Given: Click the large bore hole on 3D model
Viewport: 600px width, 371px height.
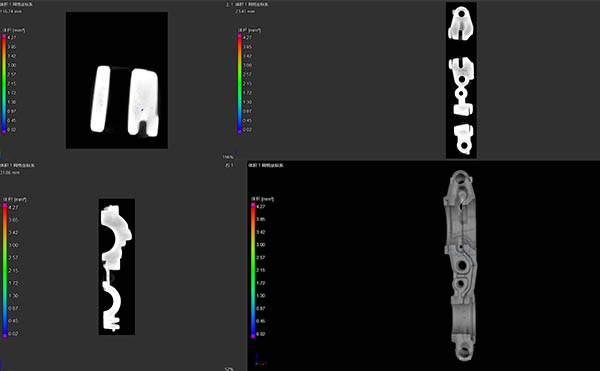Looking at the screenshot, I should (x=461, y=265).
